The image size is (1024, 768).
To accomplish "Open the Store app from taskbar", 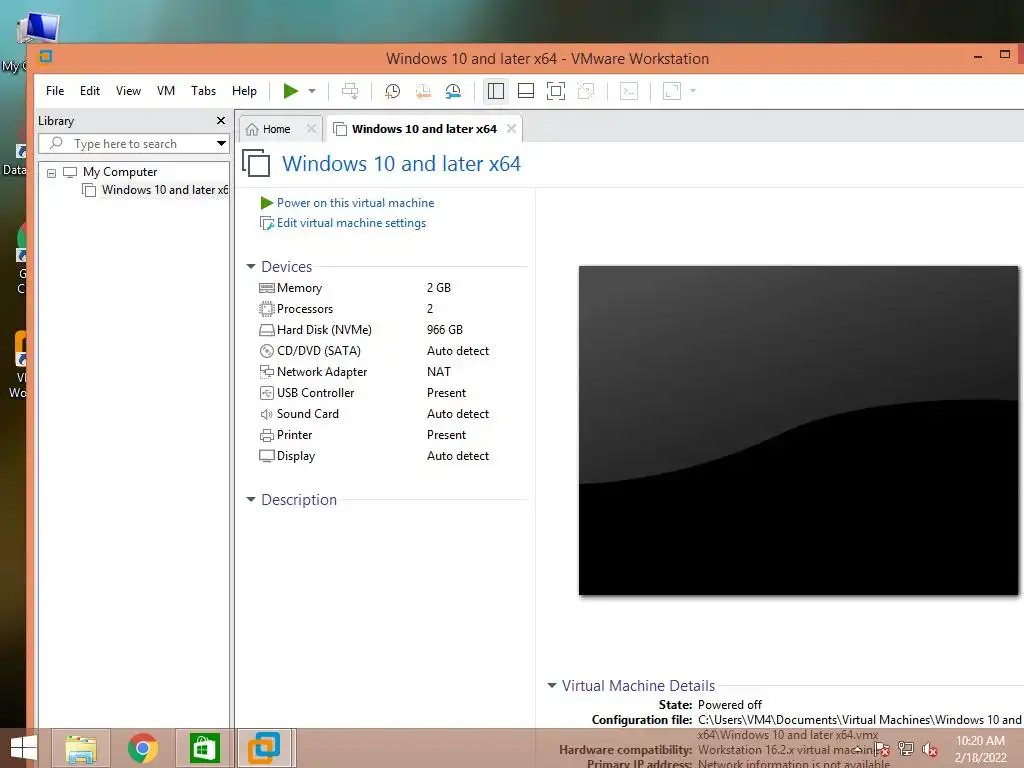I will pos(204,748).
